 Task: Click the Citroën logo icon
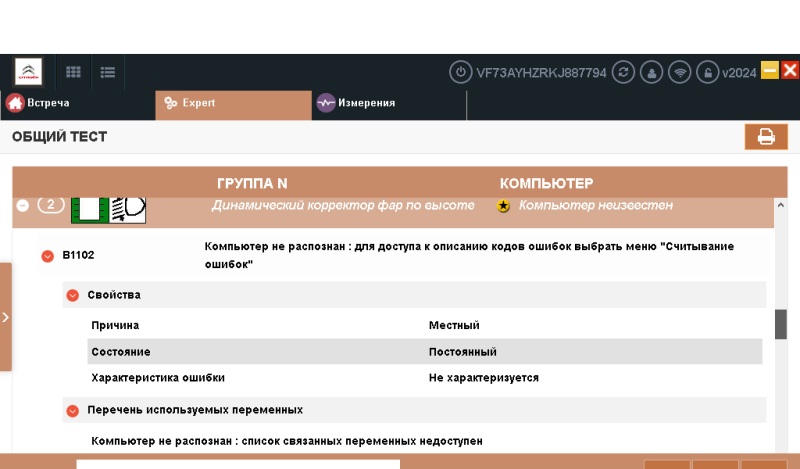pos(28,72)
